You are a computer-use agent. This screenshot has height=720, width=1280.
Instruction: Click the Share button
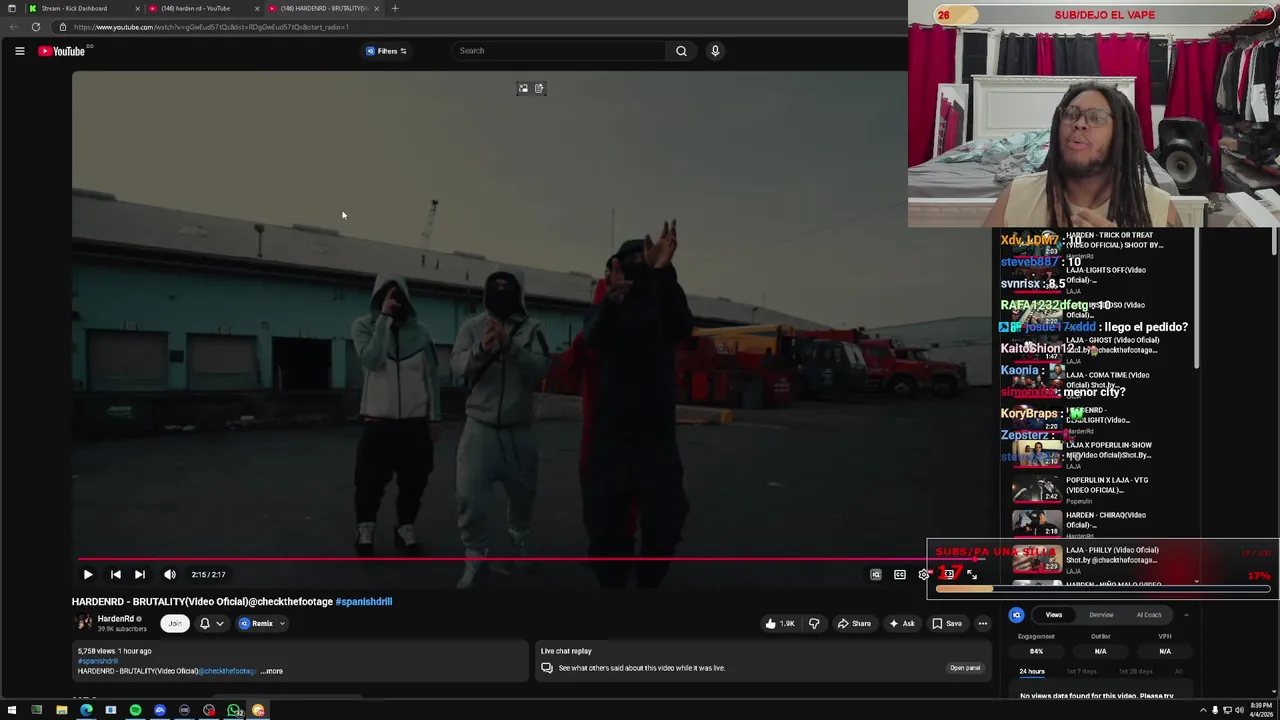tap(854, 624)
